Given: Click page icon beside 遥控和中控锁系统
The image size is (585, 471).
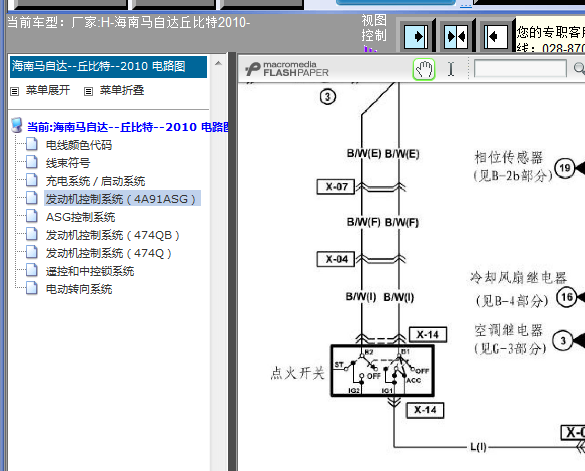Looking at the screenshot, I should [32, 269].
